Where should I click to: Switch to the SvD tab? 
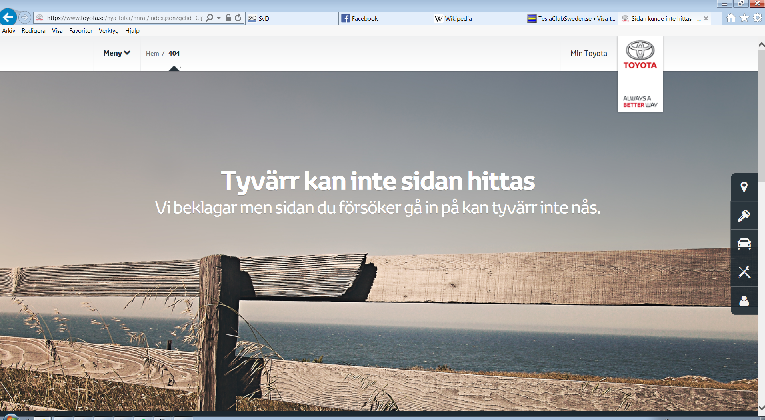291,19
